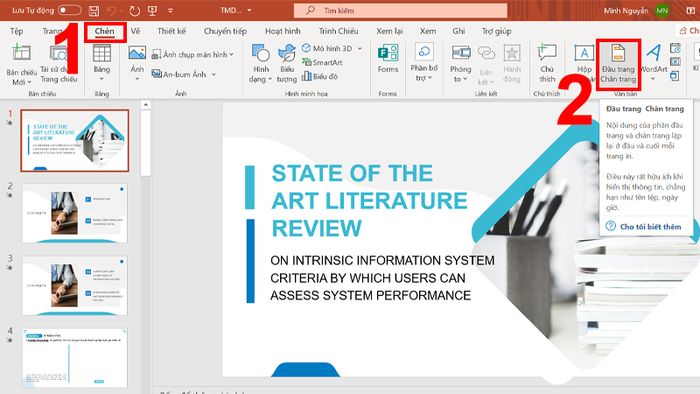The width and height of the screenshot is (700, 394).
Task: Select slide 2 thumbnail
Action: [x=75, y=213]
